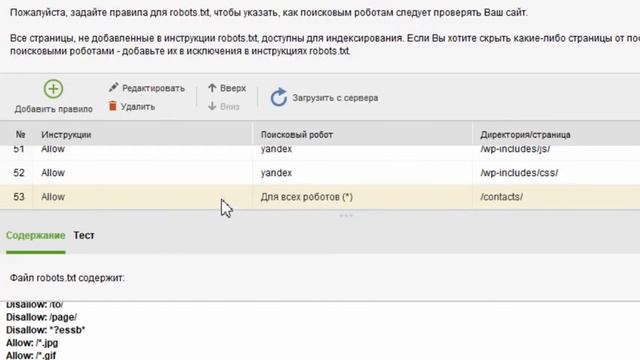This screenshot has height=360, width=640.
Task: Click the Allow: /*.jpg line
Action: coord(32,343)
